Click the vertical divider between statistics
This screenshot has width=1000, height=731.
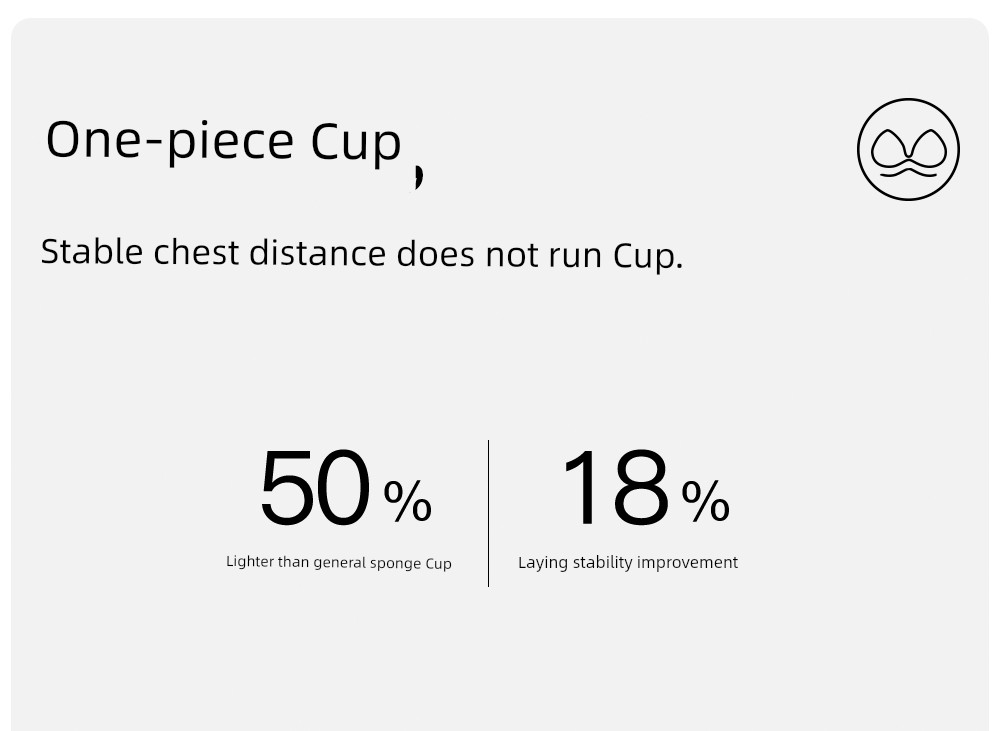(x=489, y=513)
